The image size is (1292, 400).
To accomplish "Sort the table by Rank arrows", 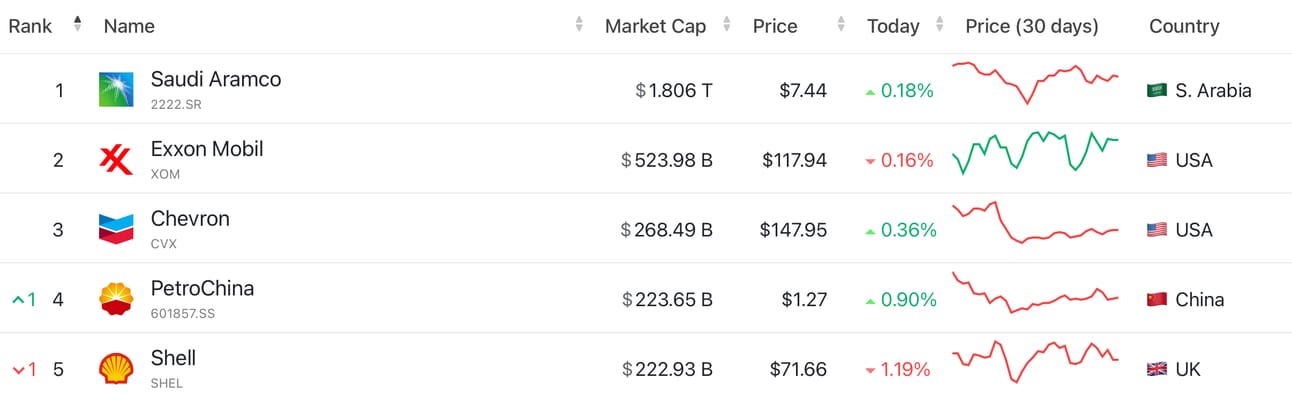I will coord(78,25).
